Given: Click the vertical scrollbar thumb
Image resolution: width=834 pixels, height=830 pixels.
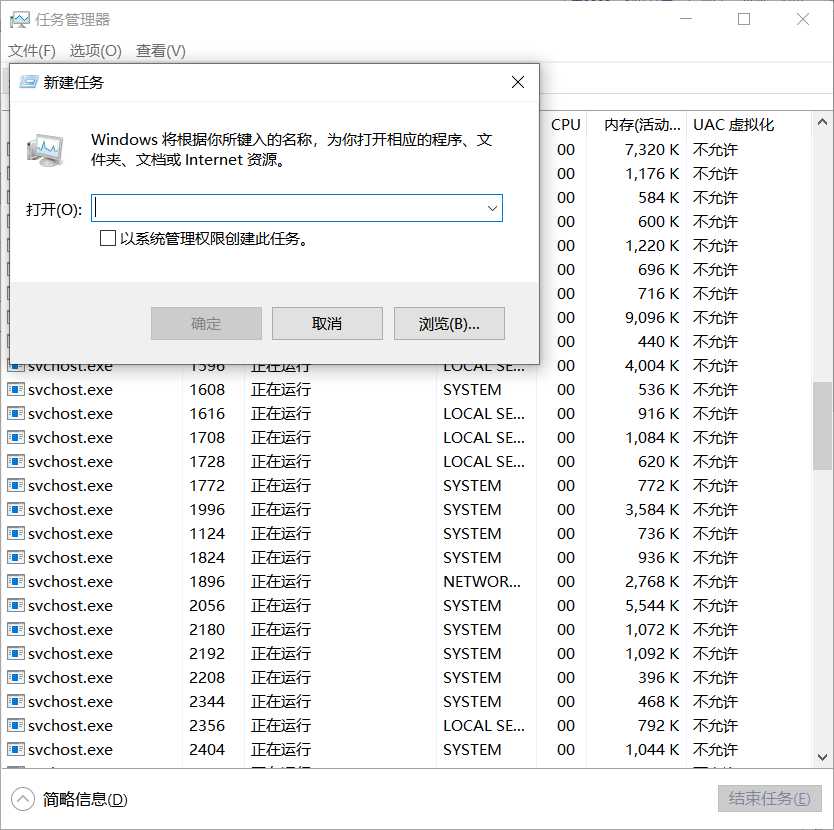Looking at the screenshot, I should click(x=822, y=426).
